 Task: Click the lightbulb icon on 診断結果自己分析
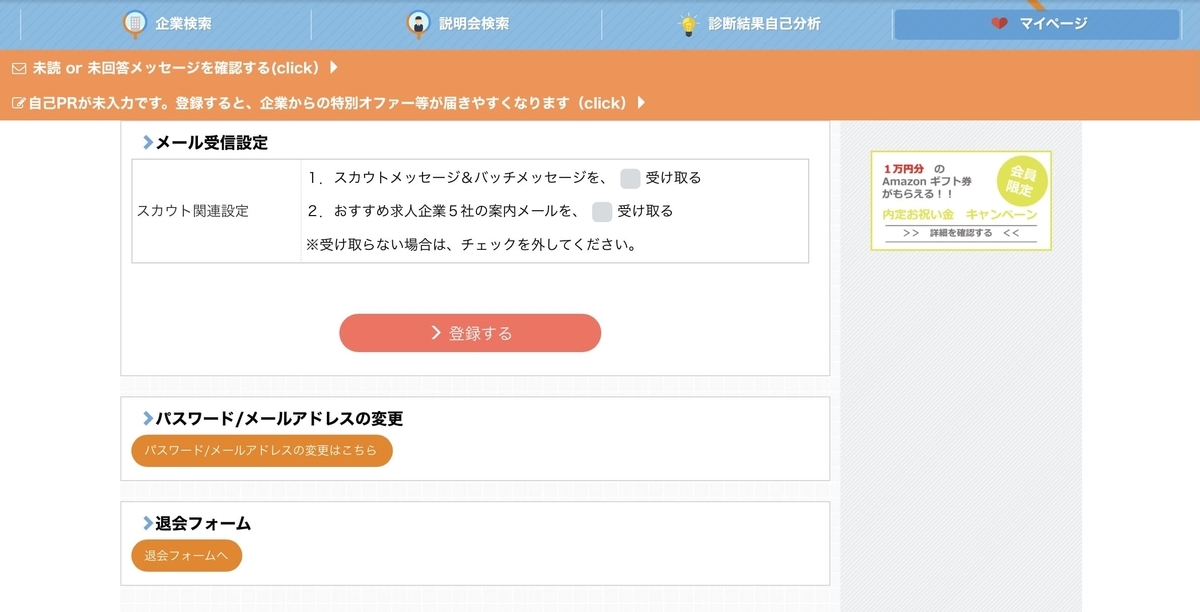pyautogui.click(x=689, y=23)
